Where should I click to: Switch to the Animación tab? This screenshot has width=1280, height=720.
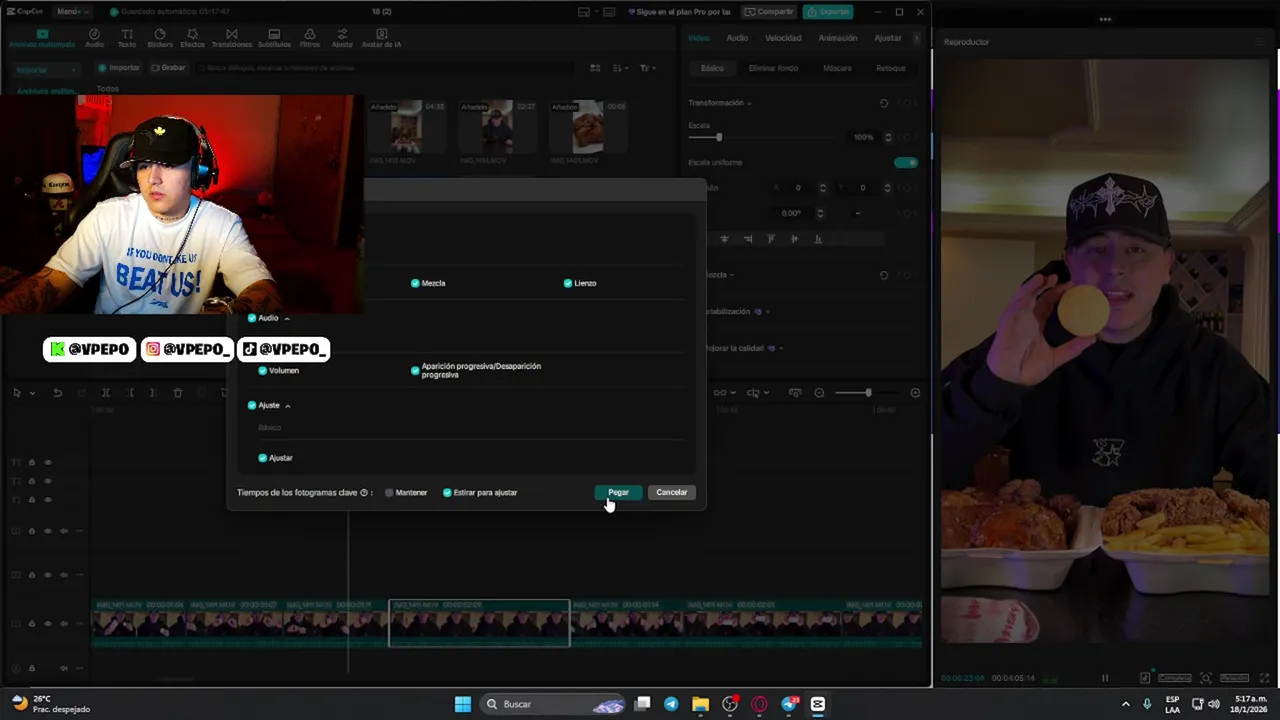(x=838, y=38)
